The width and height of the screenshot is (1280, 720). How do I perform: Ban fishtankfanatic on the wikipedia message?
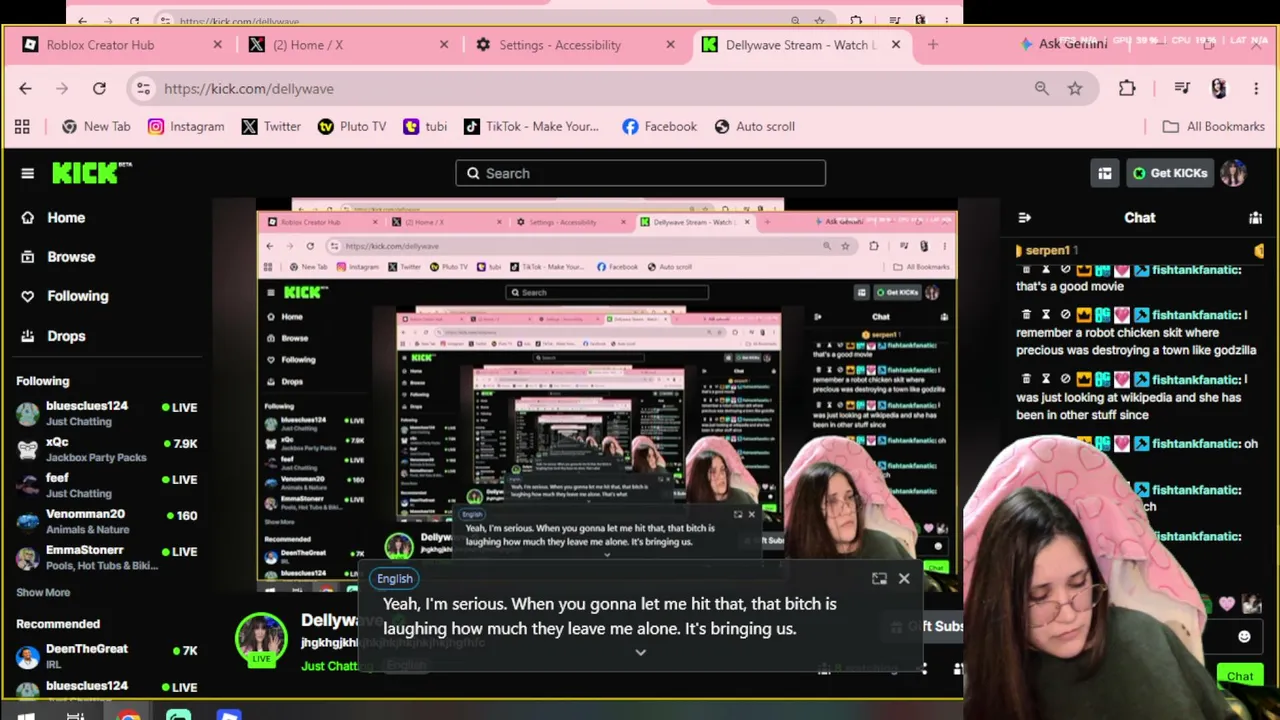pos(1066,380)
